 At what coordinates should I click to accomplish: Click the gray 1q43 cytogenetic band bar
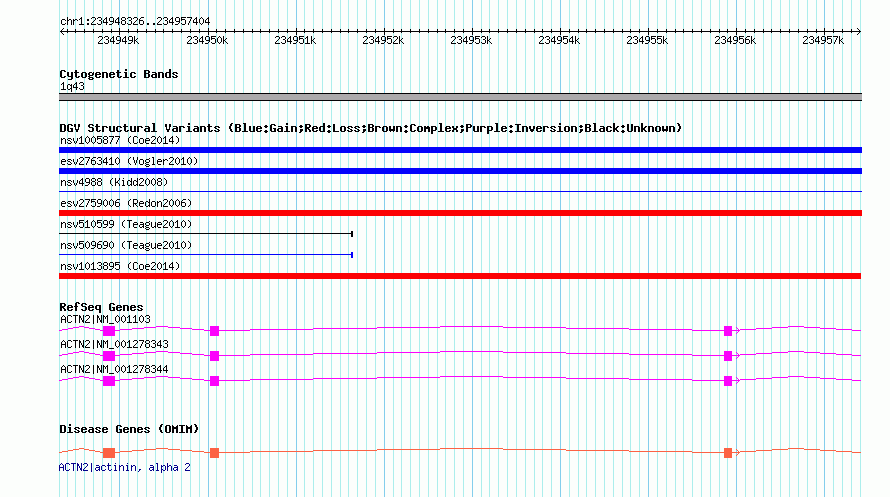coord(460,97)
